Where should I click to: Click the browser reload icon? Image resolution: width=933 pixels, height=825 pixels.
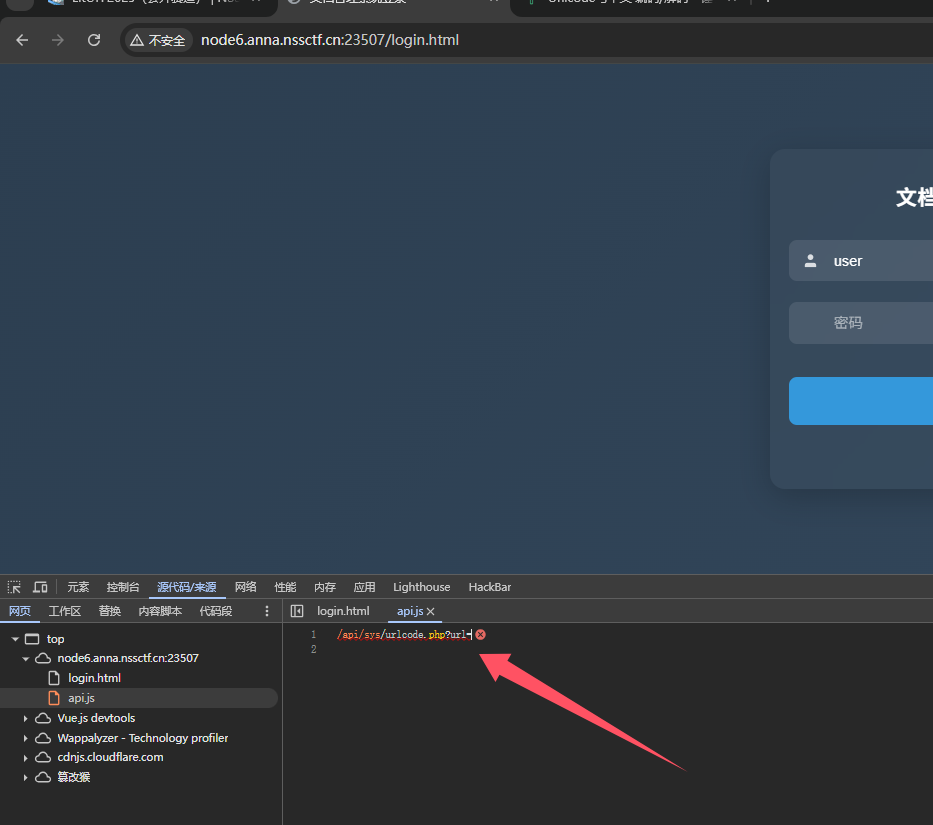[x=94, y=40]
